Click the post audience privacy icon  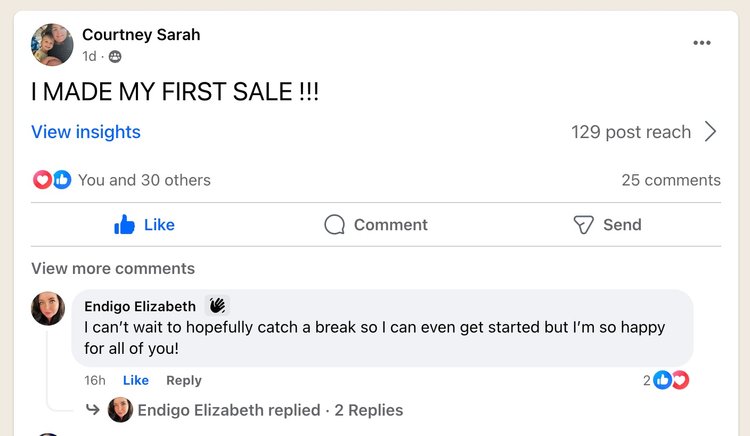coord(115,57)
